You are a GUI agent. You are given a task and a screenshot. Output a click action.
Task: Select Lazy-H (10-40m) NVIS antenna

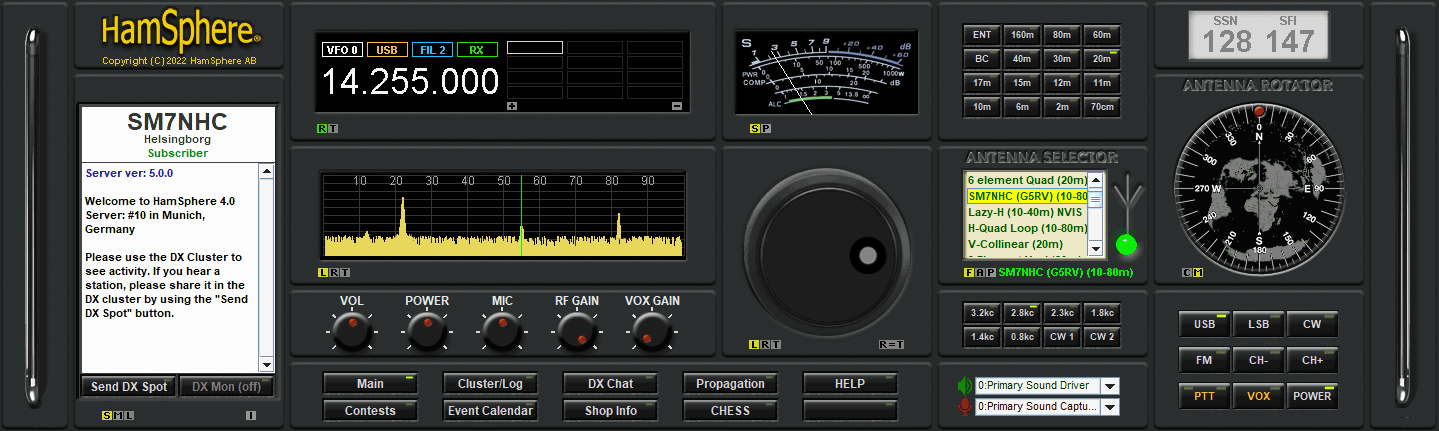[1026, 213]
